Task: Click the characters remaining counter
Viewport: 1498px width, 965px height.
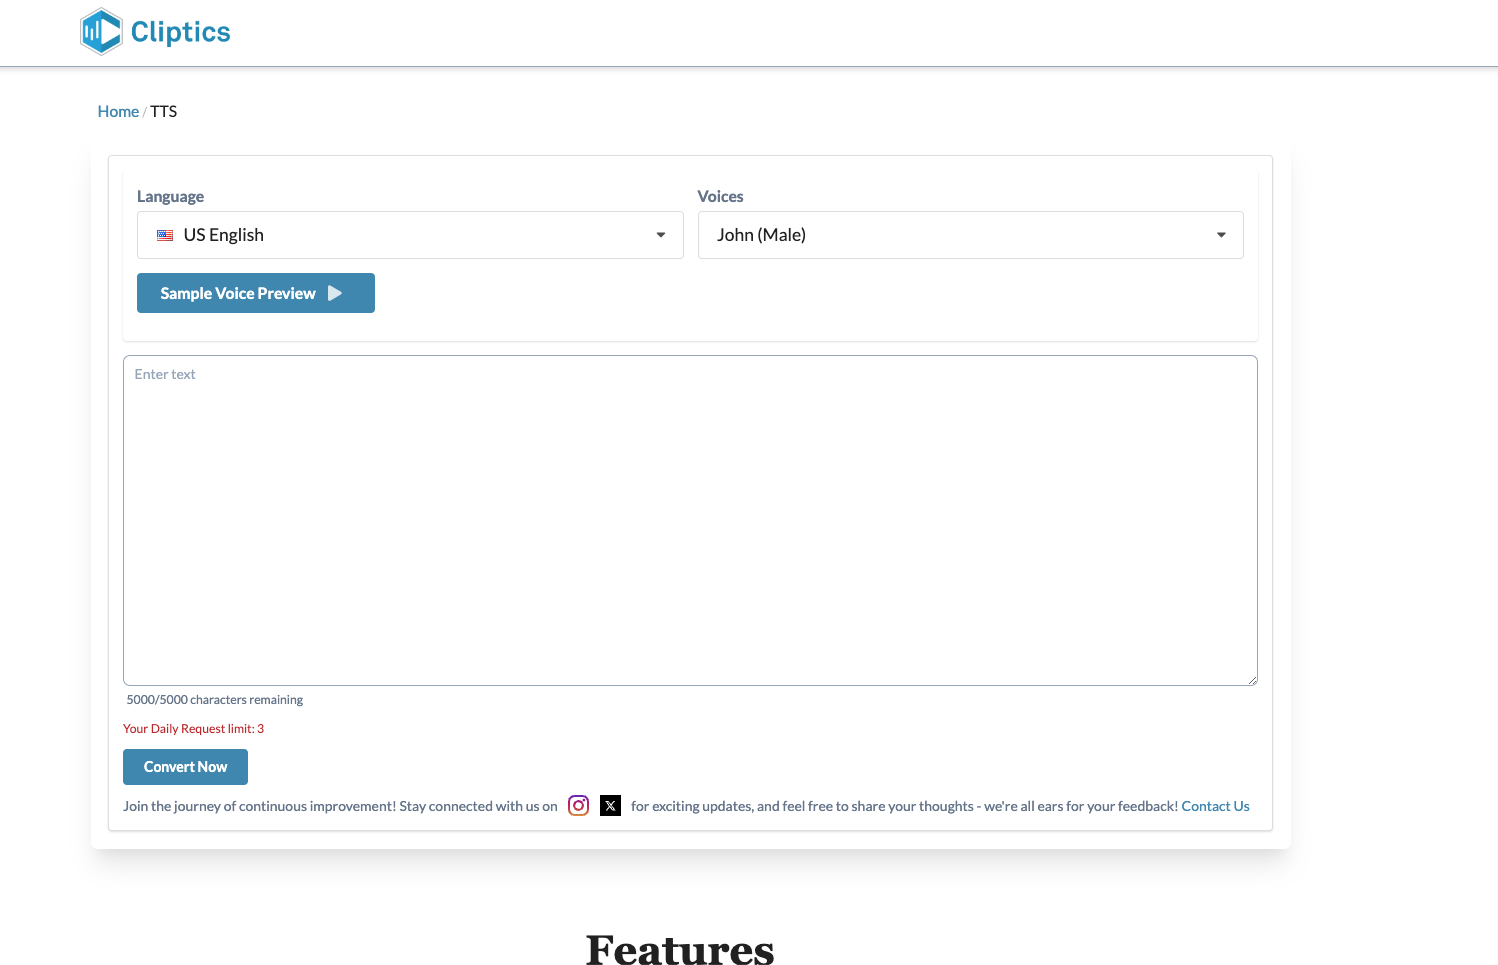Action: coord(214,699)
